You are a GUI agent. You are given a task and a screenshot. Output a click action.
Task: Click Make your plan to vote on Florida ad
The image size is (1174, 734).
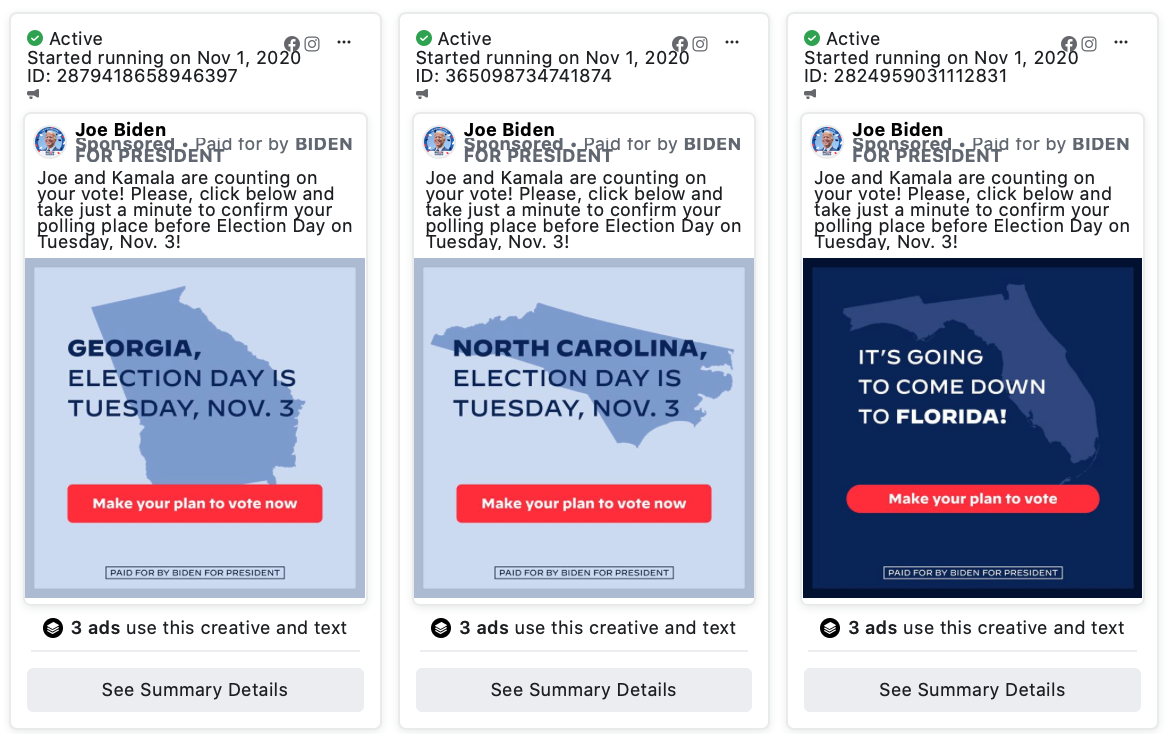click(973, 499)
